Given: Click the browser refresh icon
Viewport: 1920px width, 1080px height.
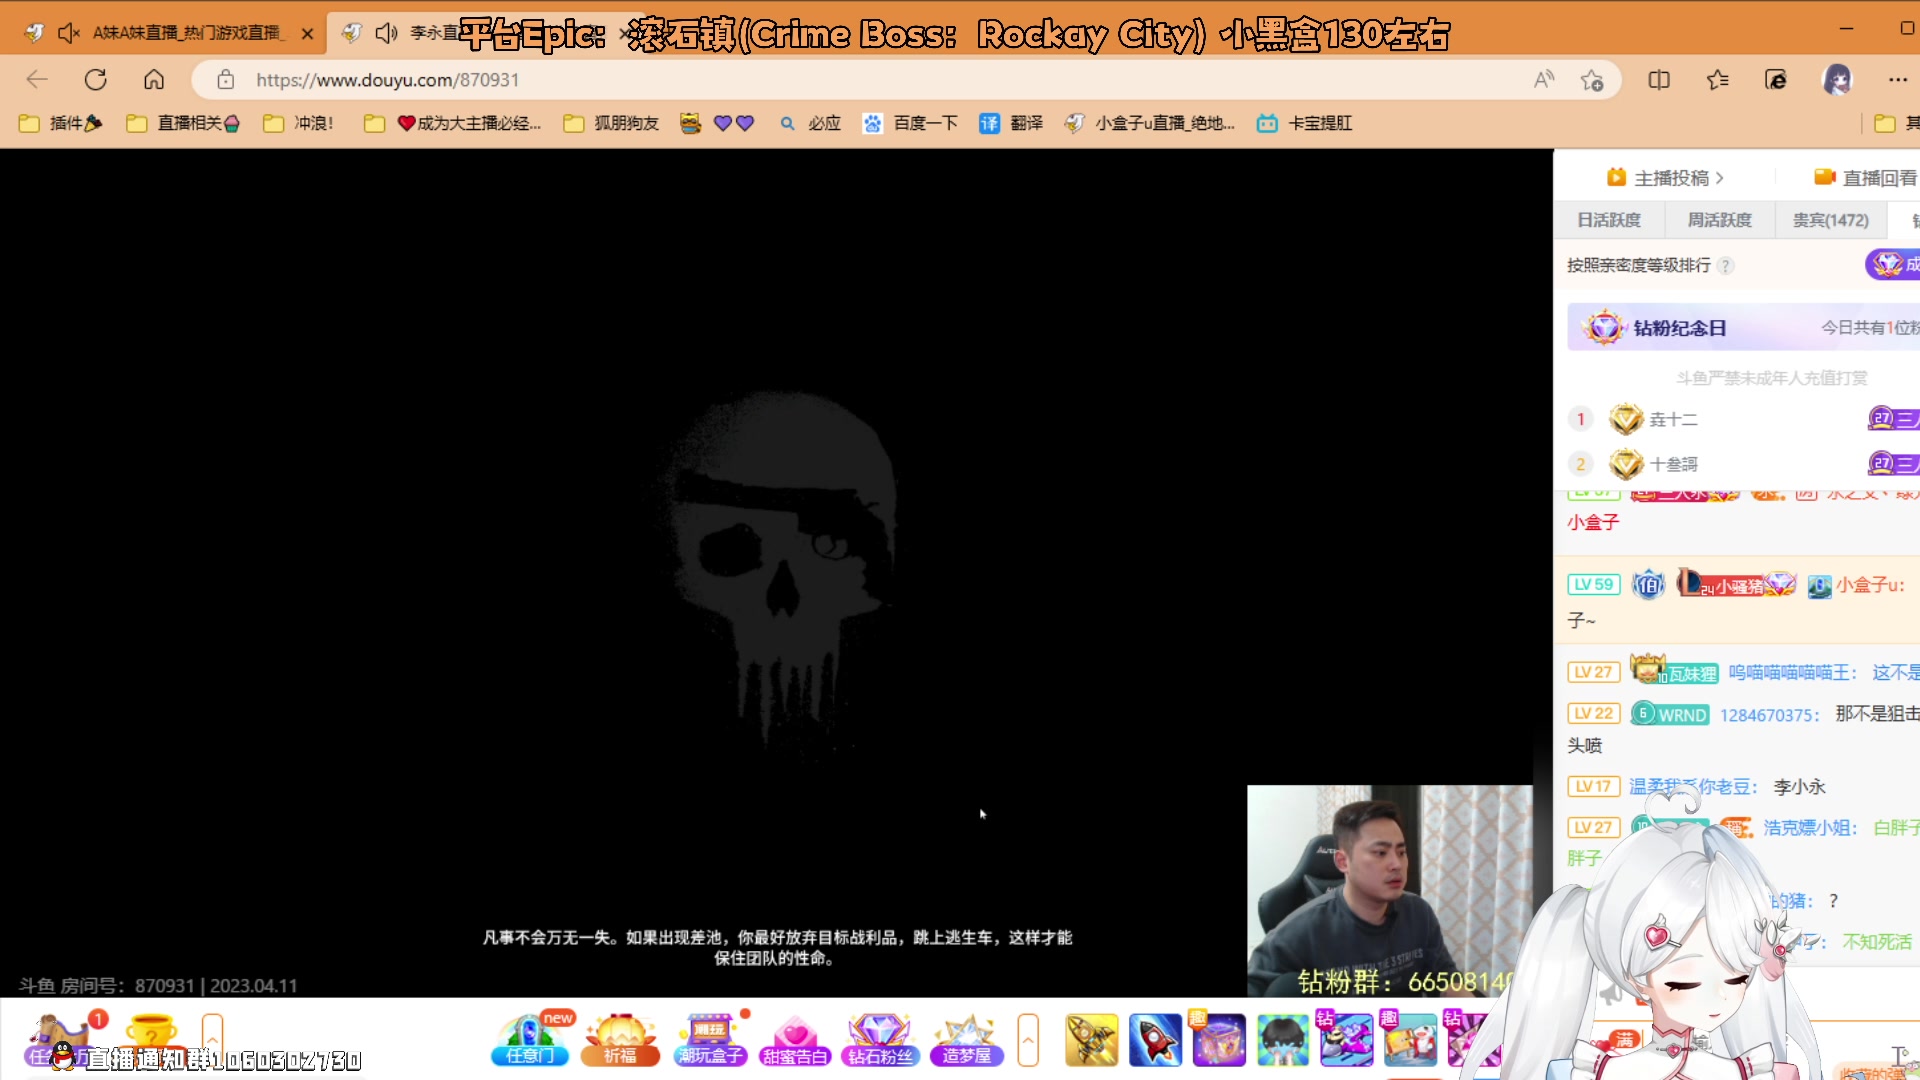Looking at the screenshot, I should click(x=96, y=80).
